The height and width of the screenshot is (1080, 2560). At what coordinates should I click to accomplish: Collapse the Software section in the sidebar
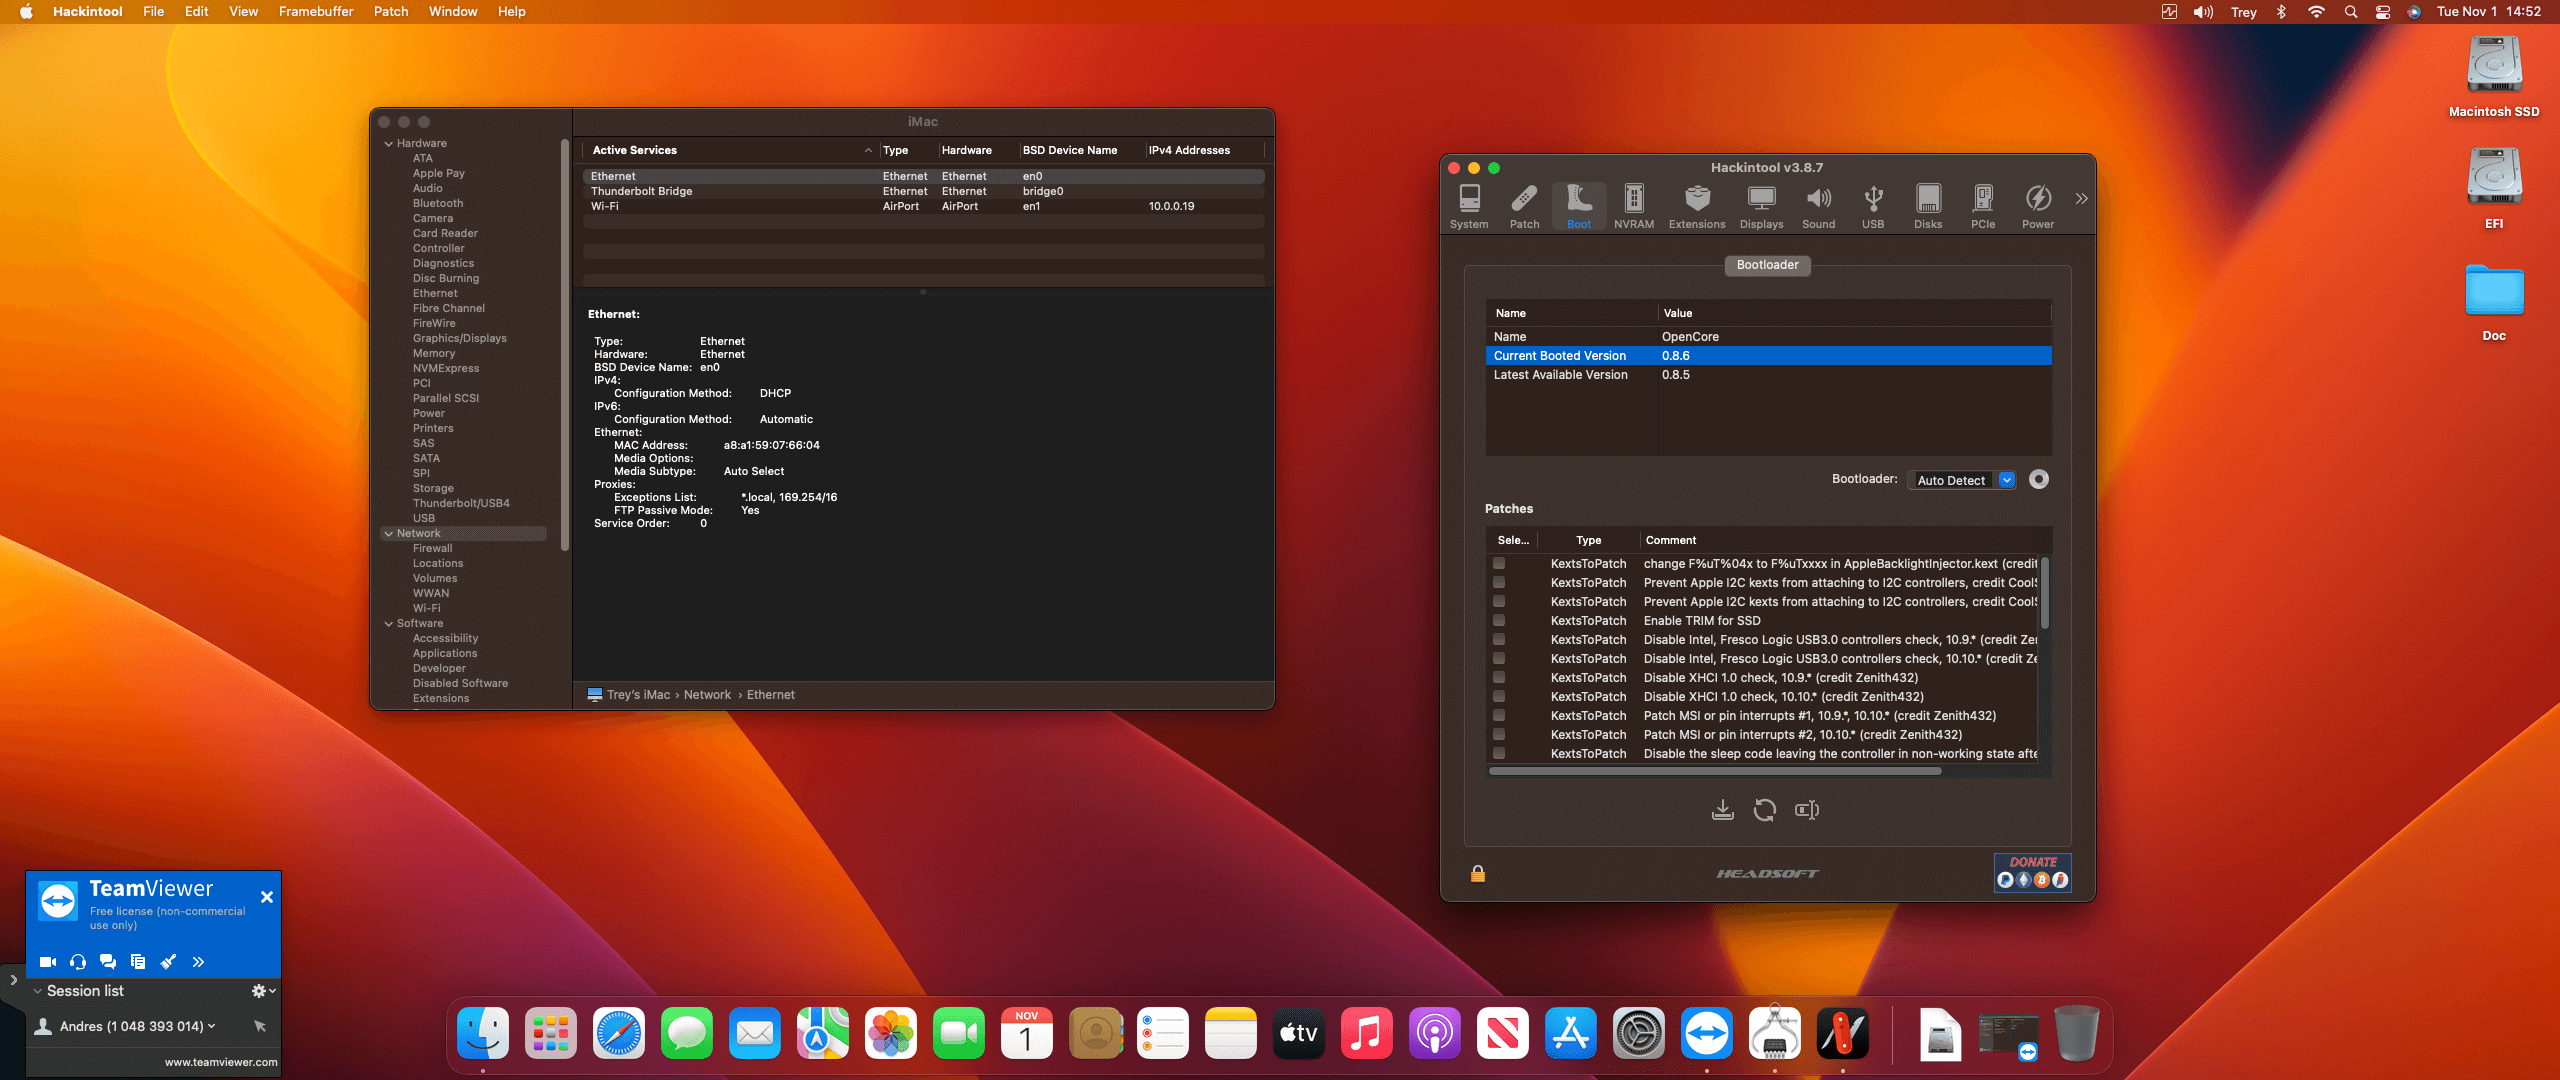389,624
